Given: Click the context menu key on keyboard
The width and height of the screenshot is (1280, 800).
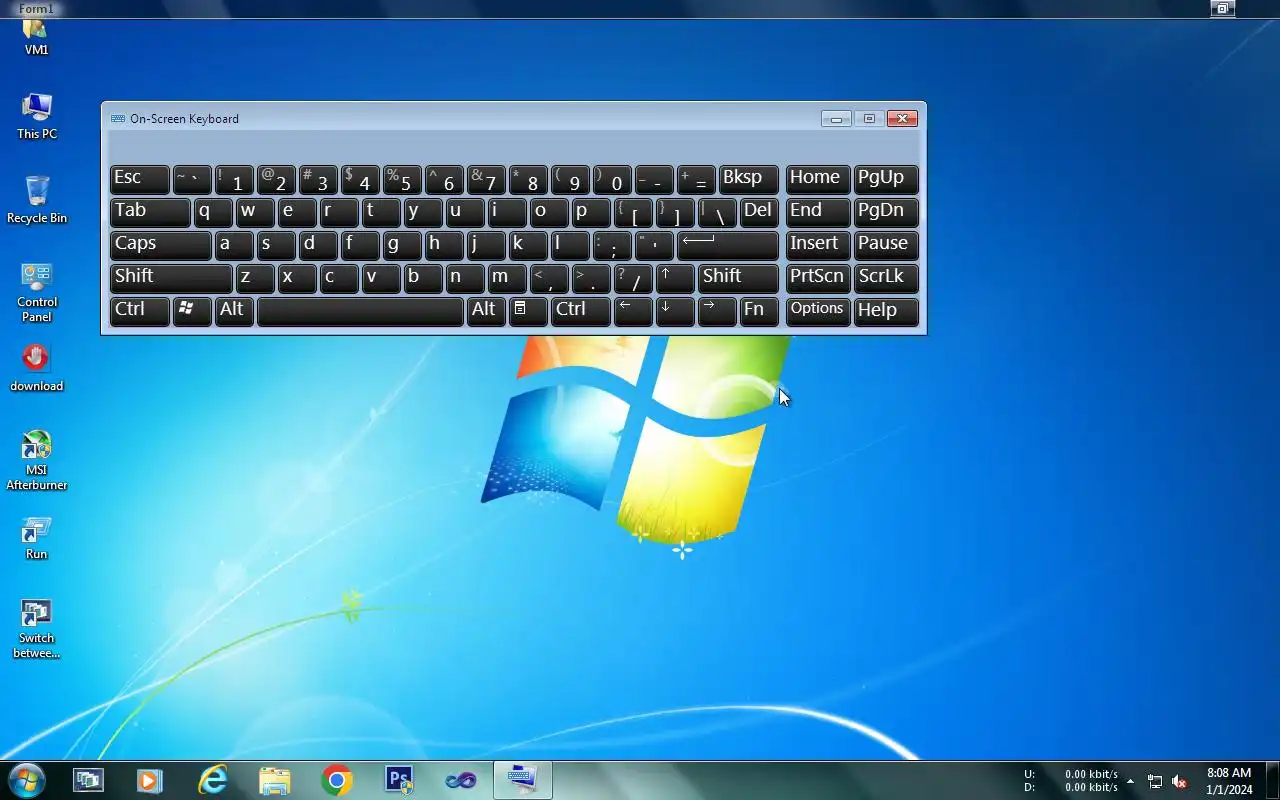Looking at the screenshot, I should coord(528,311).
